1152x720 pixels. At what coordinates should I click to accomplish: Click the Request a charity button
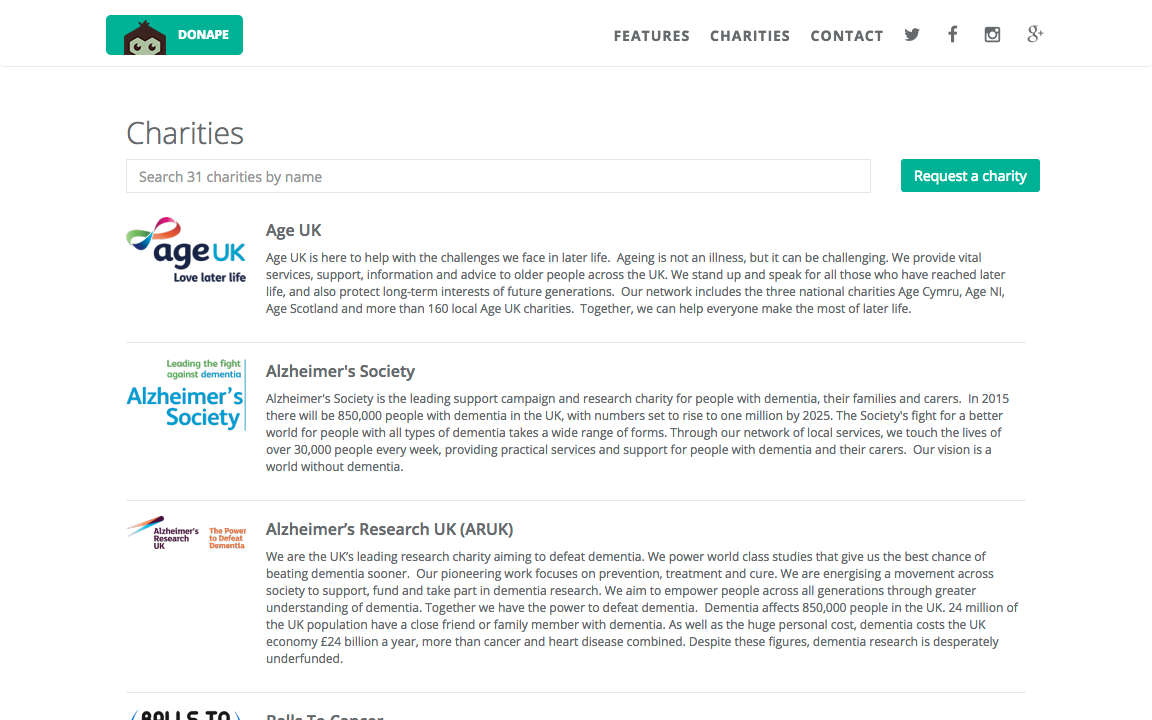point(970,176)
